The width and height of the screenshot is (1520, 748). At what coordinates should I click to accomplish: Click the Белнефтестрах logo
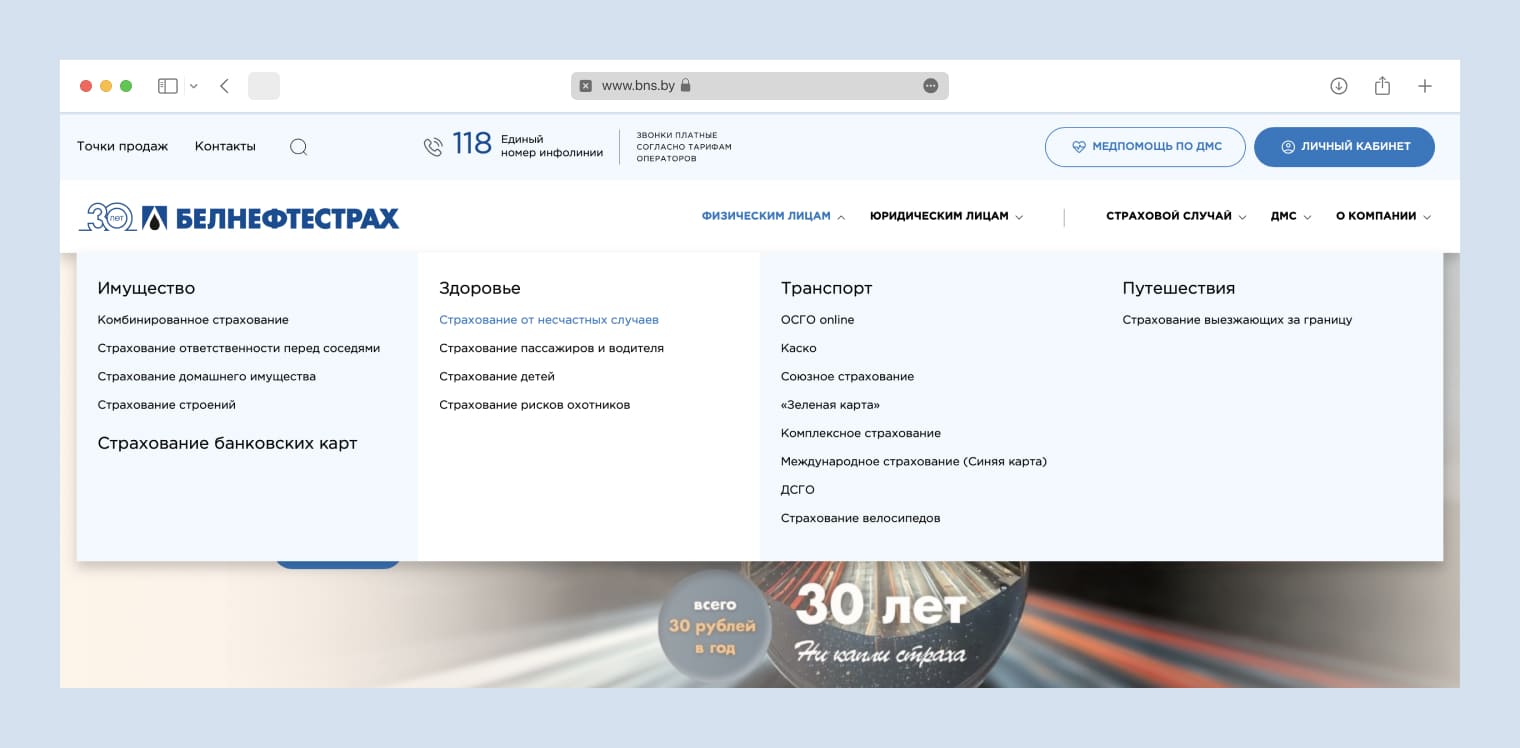pyautogui.click(x=239, y=217)
